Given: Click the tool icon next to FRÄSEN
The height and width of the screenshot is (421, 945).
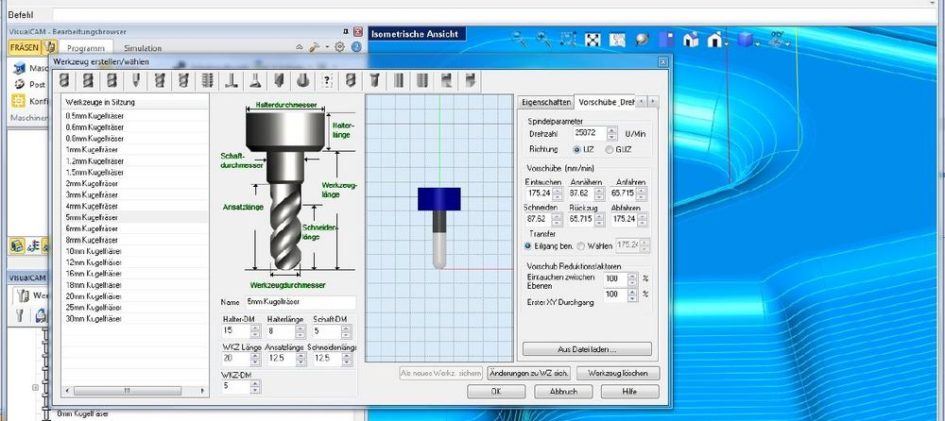Looking at the screenshot, I should (x=48, y=47).
